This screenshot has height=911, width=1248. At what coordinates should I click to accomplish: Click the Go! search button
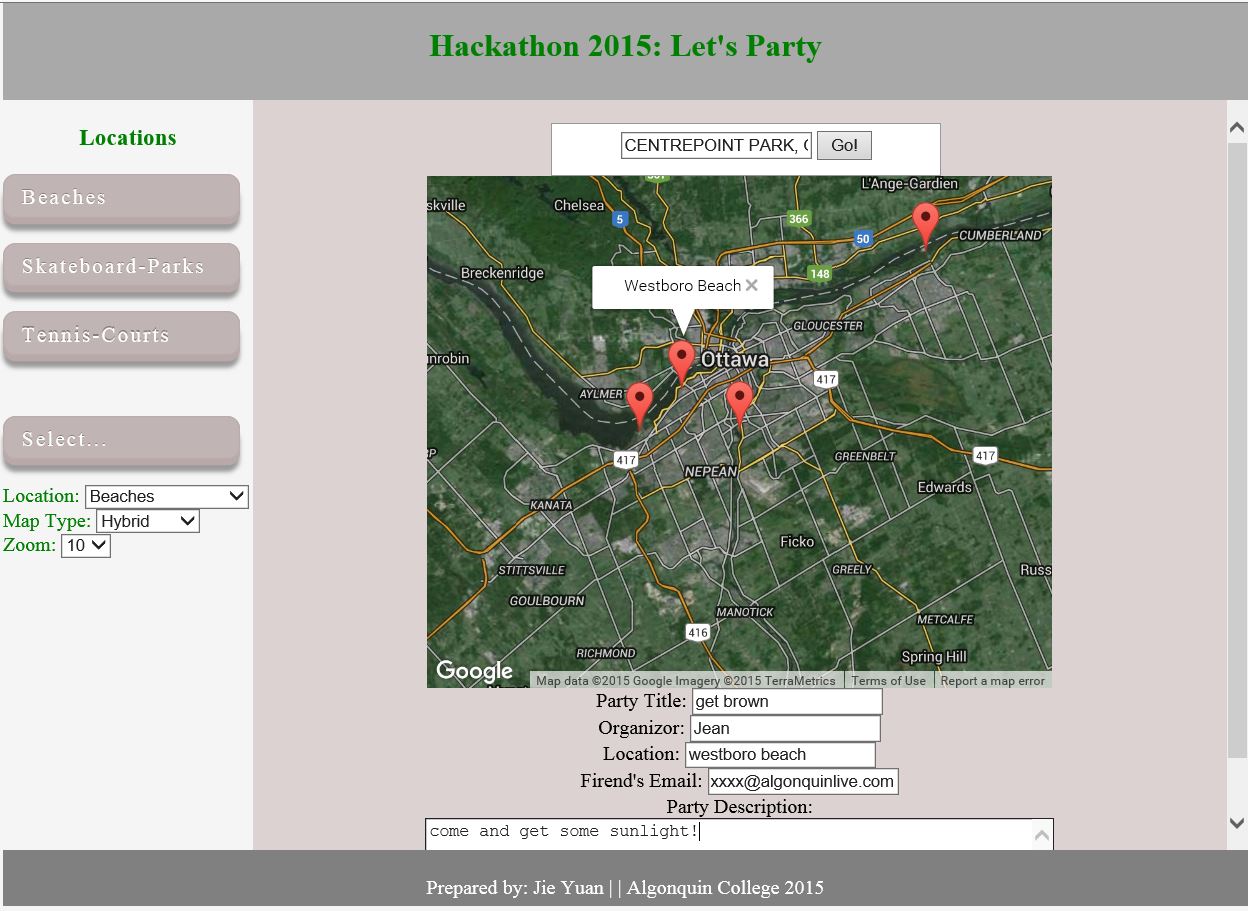coord(844,145)
